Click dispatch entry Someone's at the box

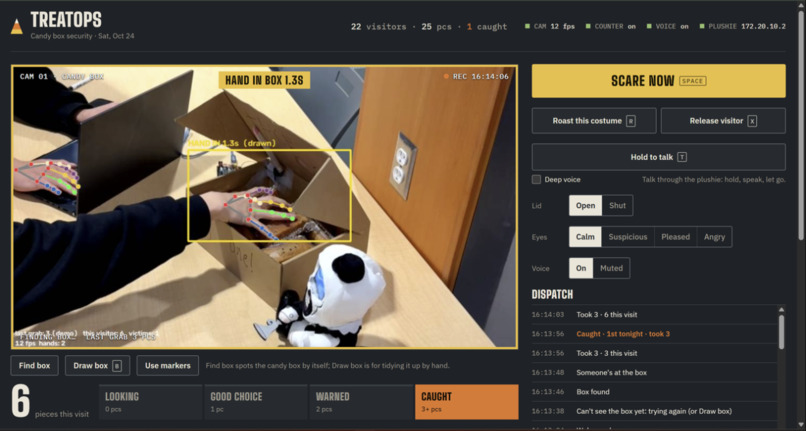coord(655,372)
